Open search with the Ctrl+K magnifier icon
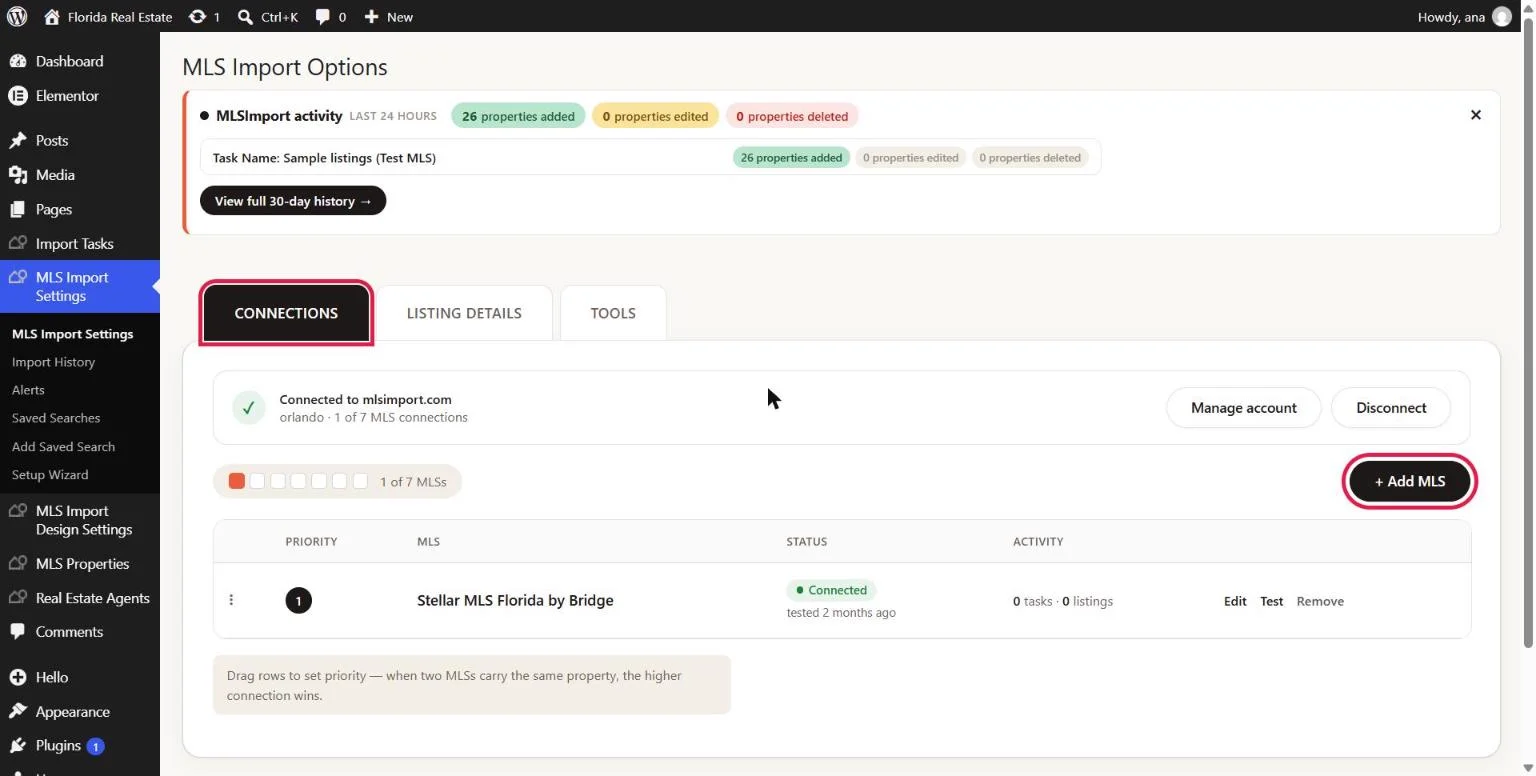The width and height of the screenshot is (1536, 776). click(x=246, y=17)
